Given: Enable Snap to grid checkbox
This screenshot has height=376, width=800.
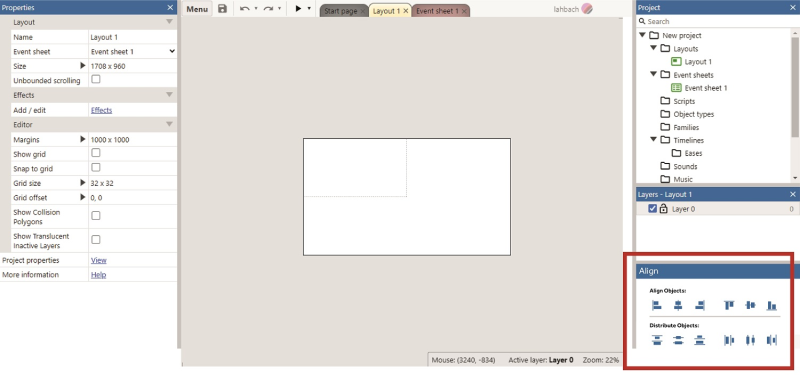Looking at the screenshot, I should point(95,168).
